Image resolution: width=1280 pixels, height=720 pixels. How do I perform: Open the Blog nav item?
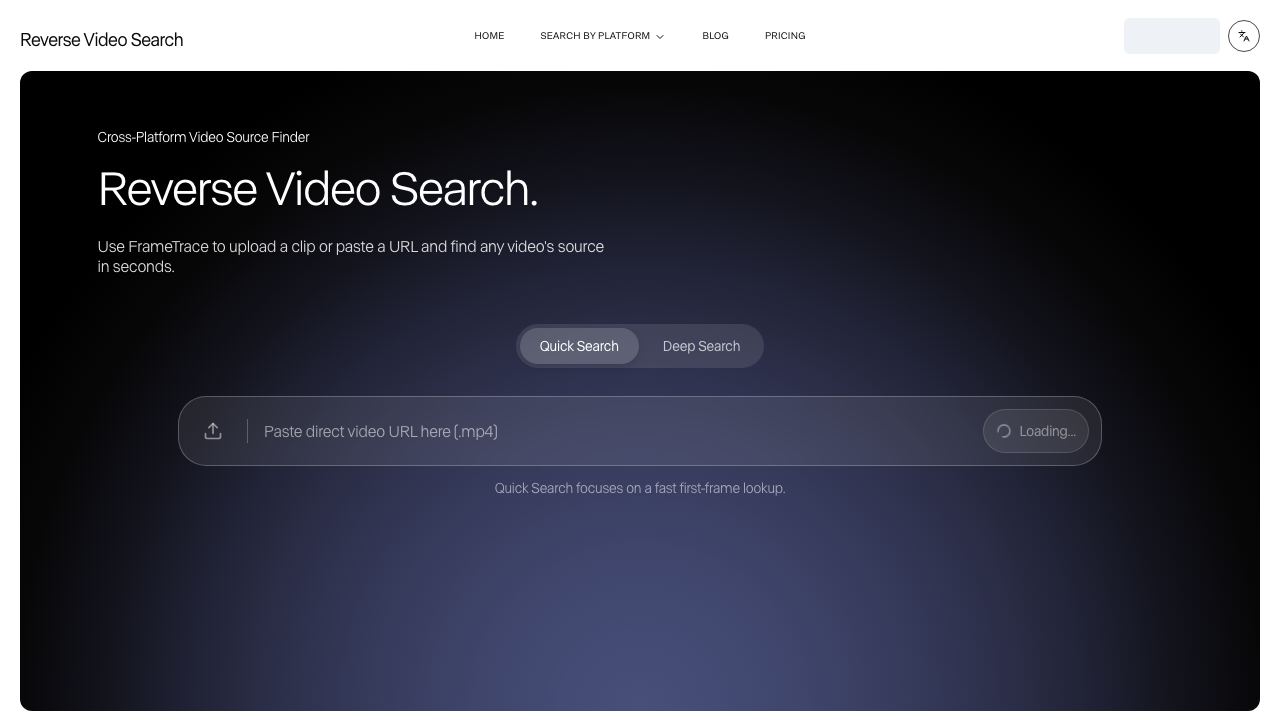point(715,36)
